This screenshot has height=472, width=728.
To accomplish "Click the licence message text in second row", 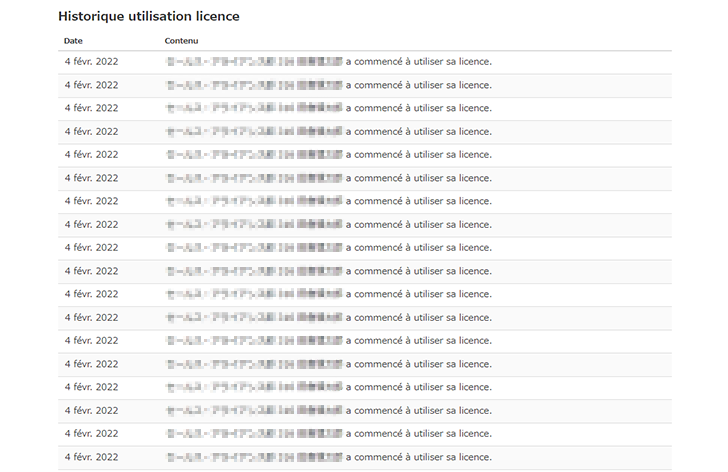I will click(x=418, y=85).
